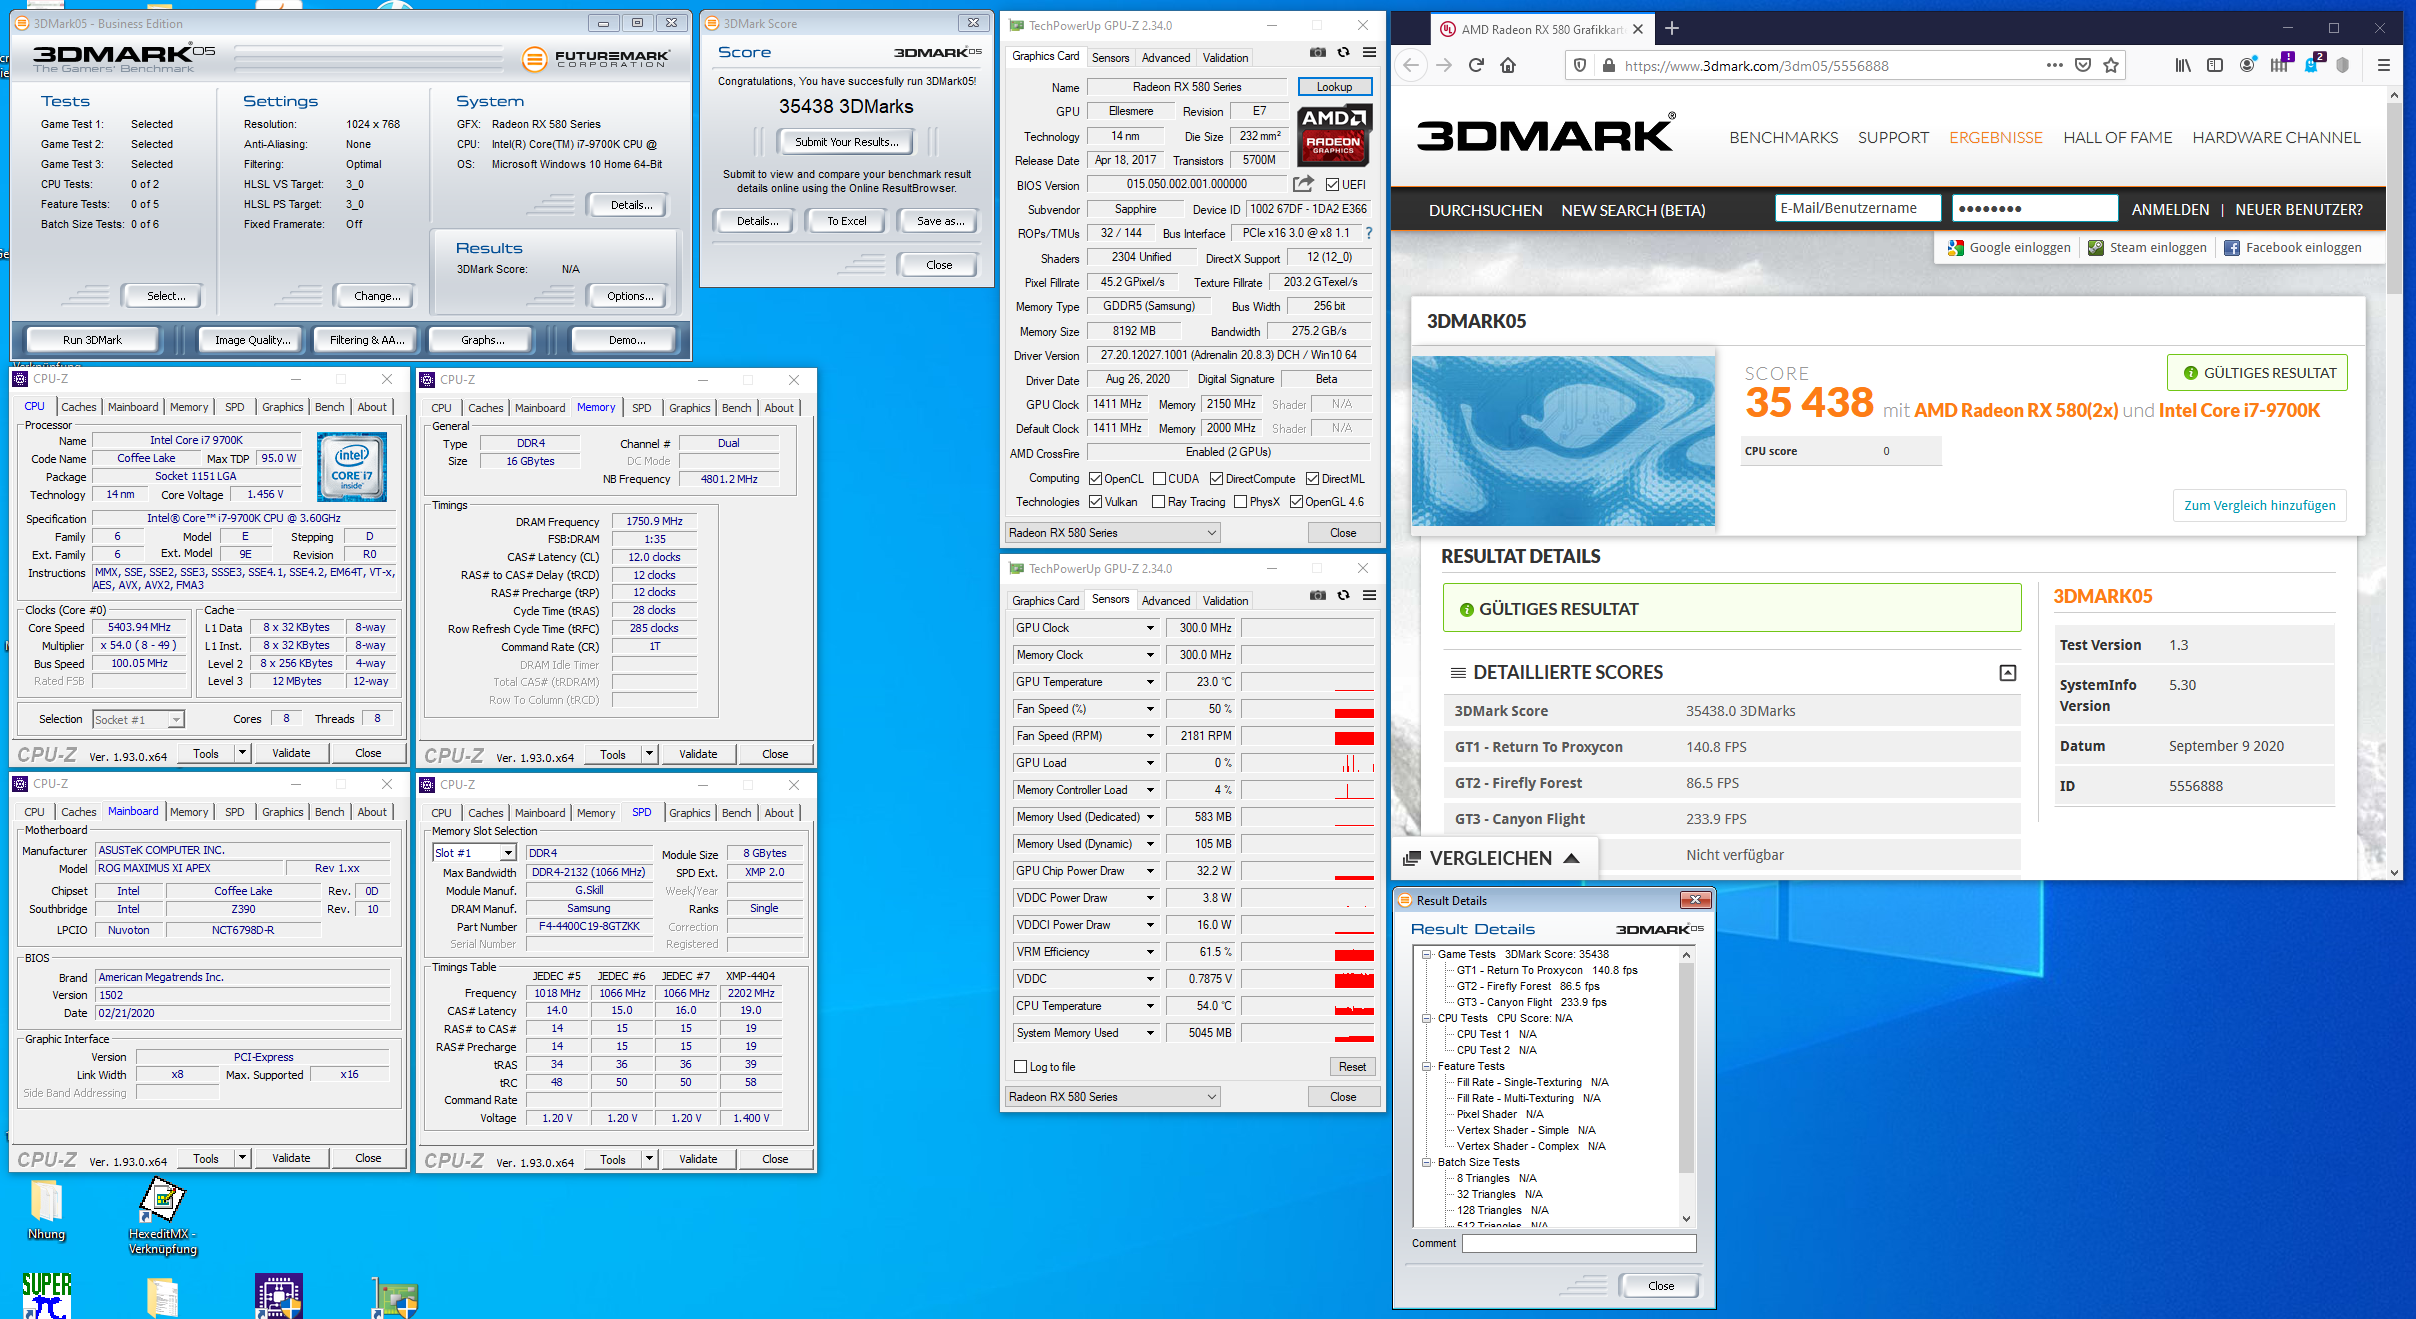Screen dimensions: 2416x1319
Task: Share BIOS version via export icon
Action: click(1303, 184)
